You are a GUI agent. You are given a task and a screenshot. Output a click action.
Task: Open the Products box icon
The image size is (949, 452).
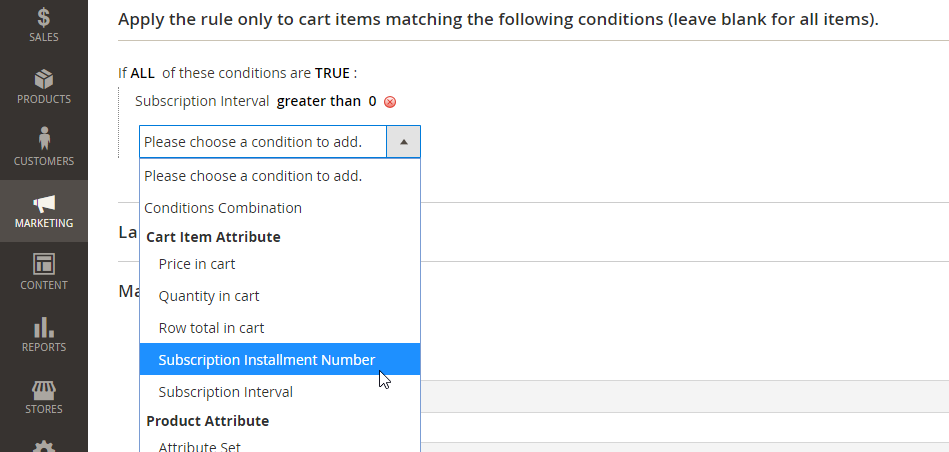pos(43,79)
